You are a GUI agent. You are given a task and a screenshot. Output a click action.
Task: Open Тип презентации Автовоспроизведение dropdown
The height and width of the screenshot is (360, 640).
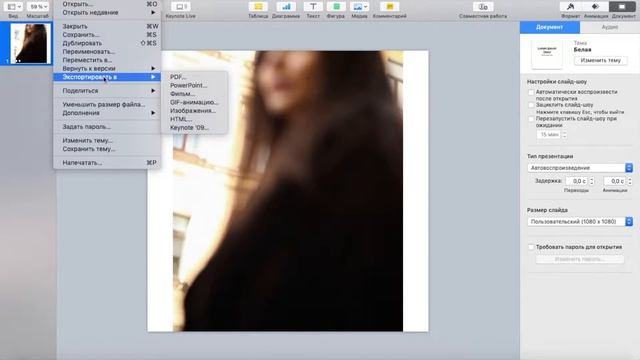tap(580, 168)
